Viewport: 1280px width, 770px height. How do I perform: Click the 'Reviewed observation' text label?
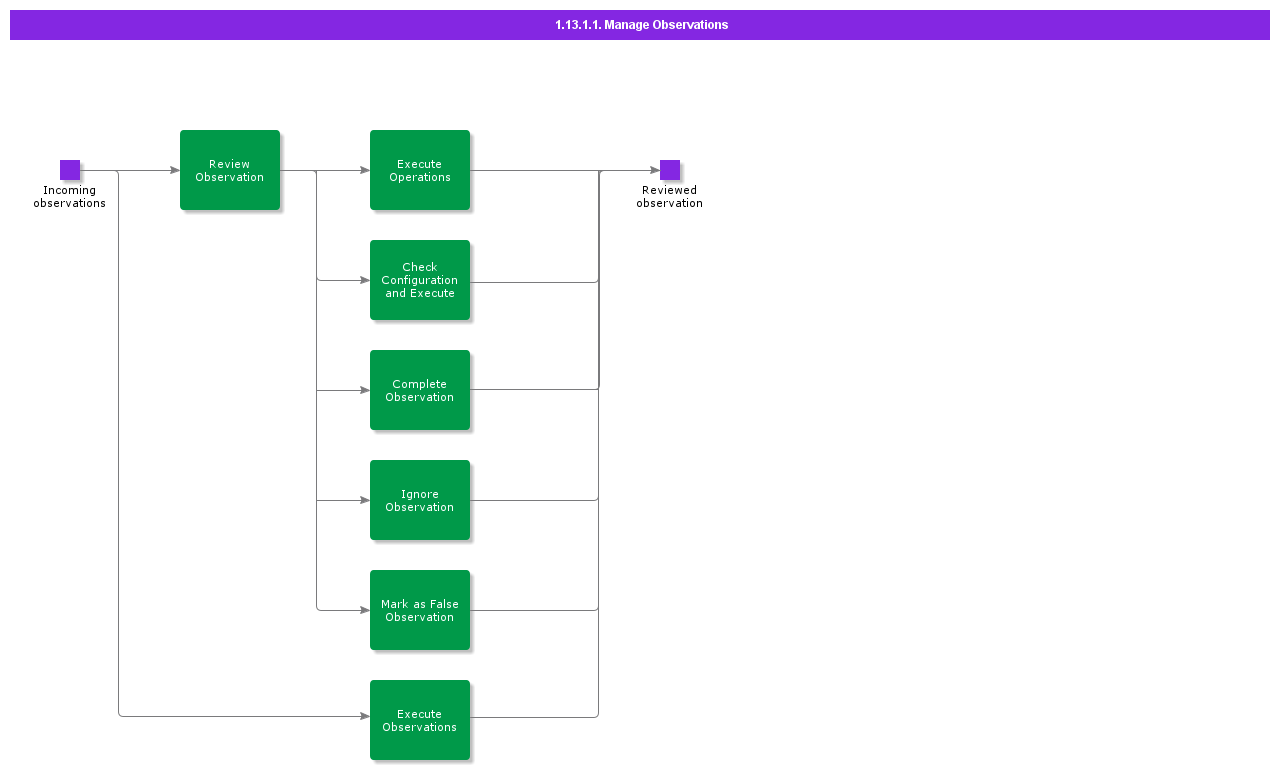[670, 197]
